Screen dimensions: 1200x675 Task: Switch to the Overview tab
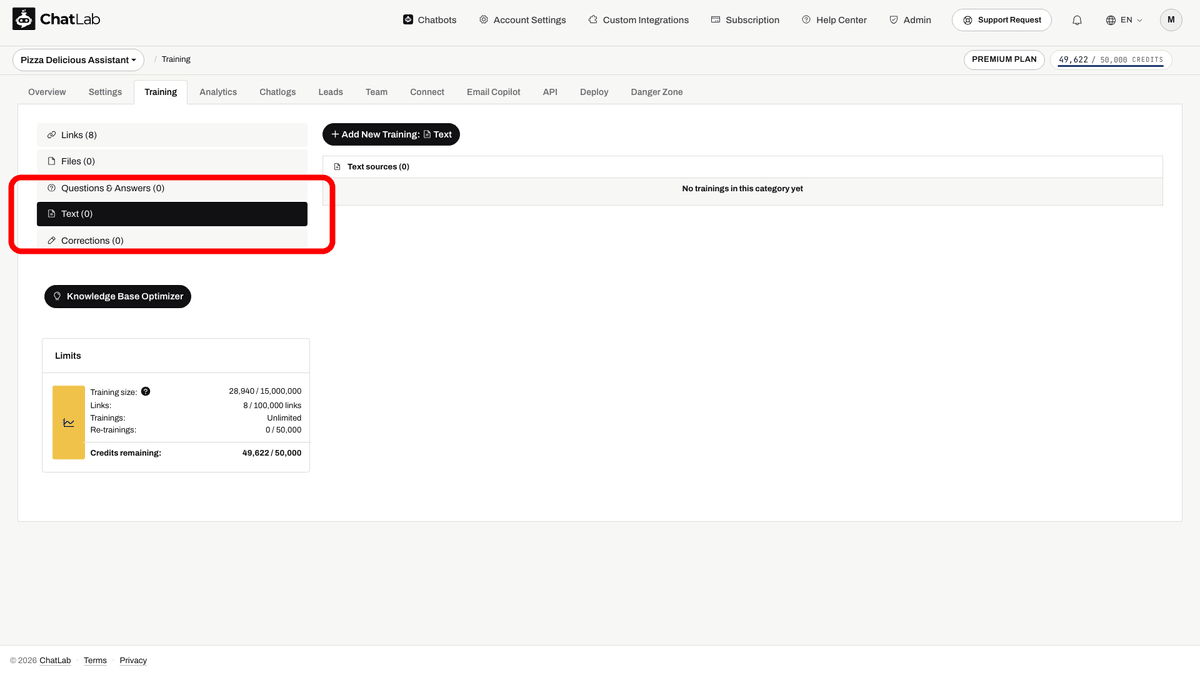(47, 92)
